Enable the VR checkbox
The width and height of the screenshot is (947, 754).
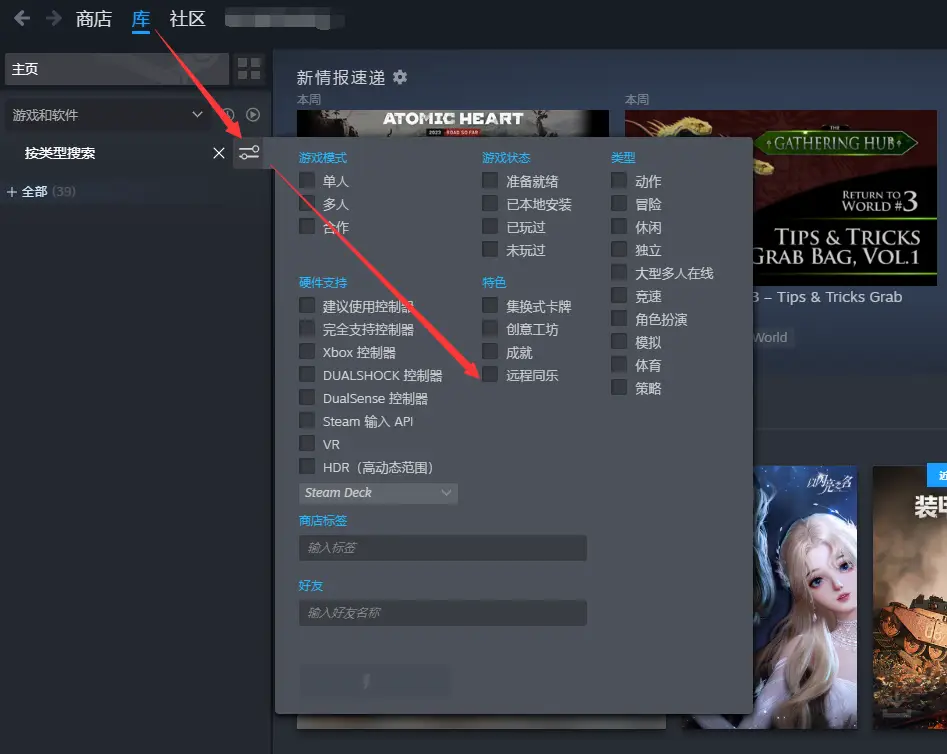click(x=307, y=443)
